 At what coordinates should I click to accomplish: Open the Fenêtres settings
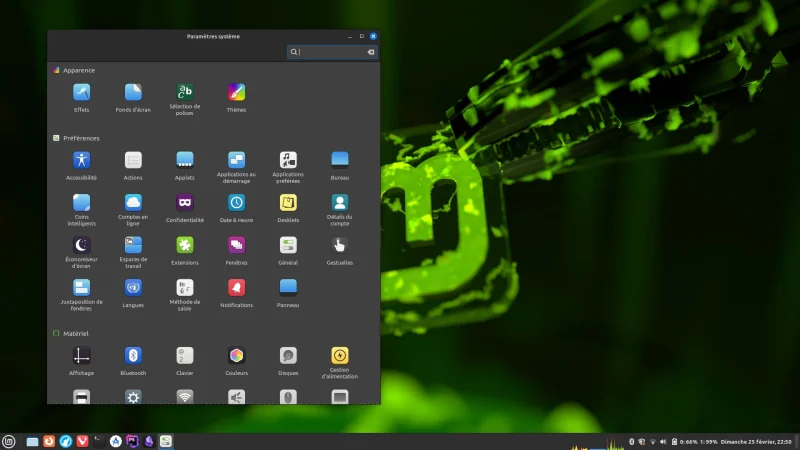coord(236,251)
